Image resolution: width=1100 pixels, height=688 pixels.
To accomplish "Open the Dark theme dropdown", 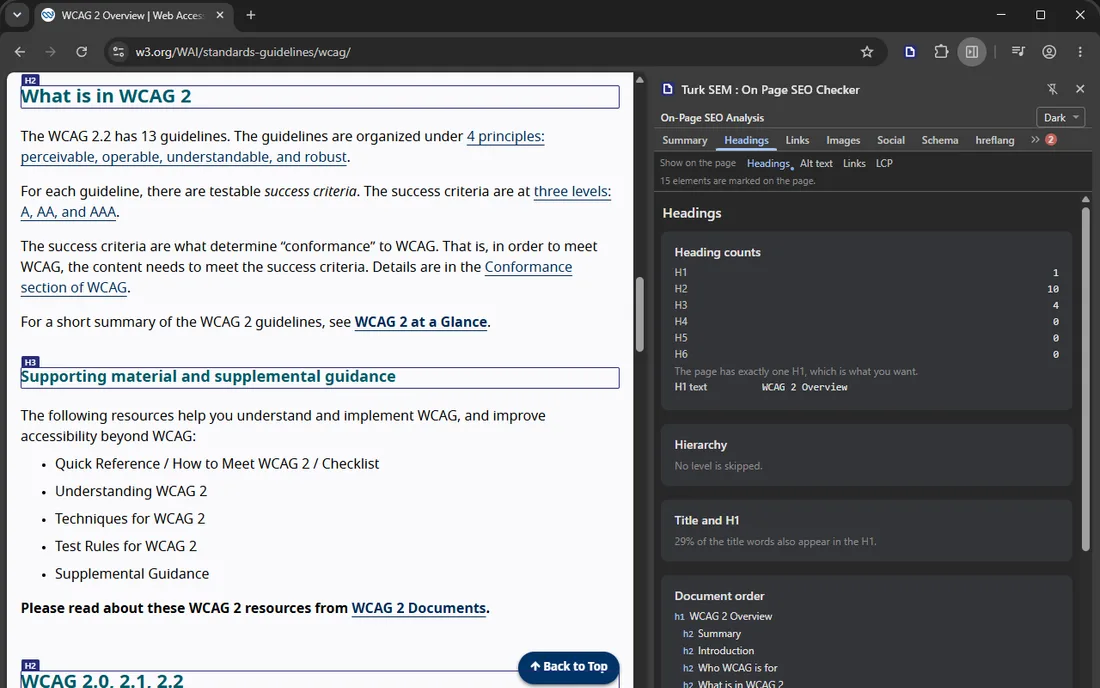I will pyautogui.click(x=1060, y=118).
